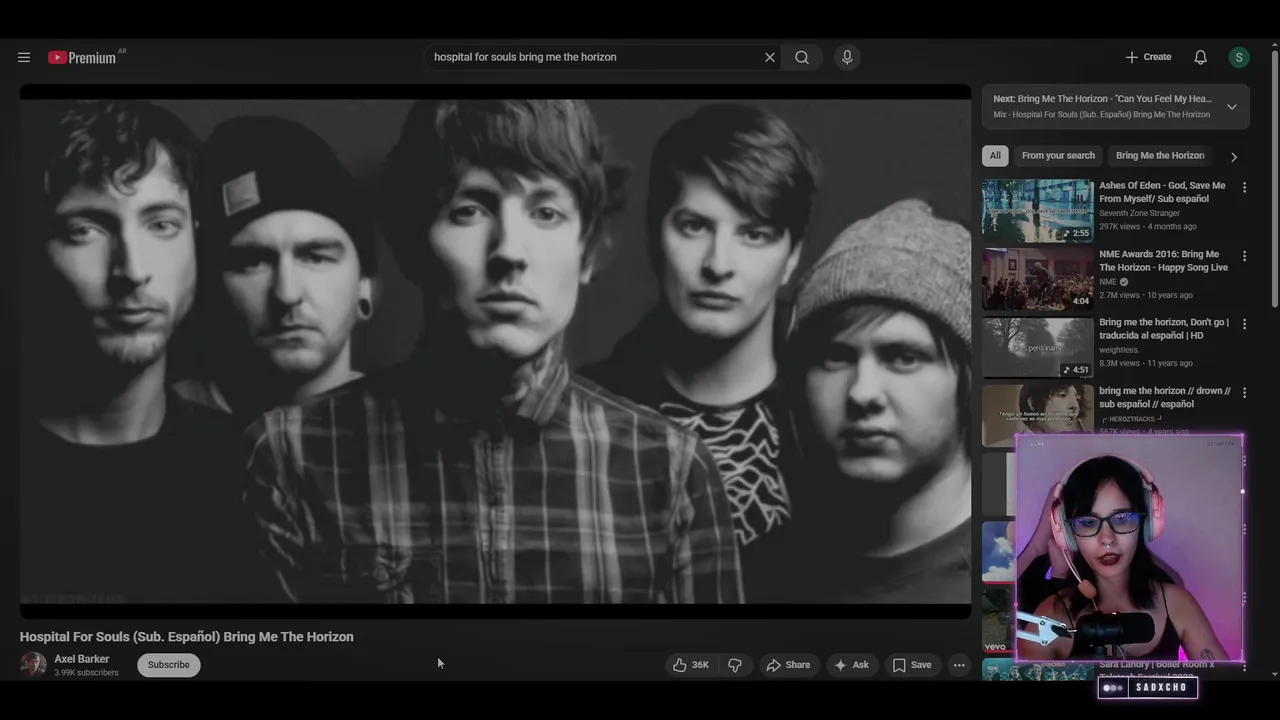
Task: Select the Bring Me the Horizon chip
Action: click(1160, 155)
